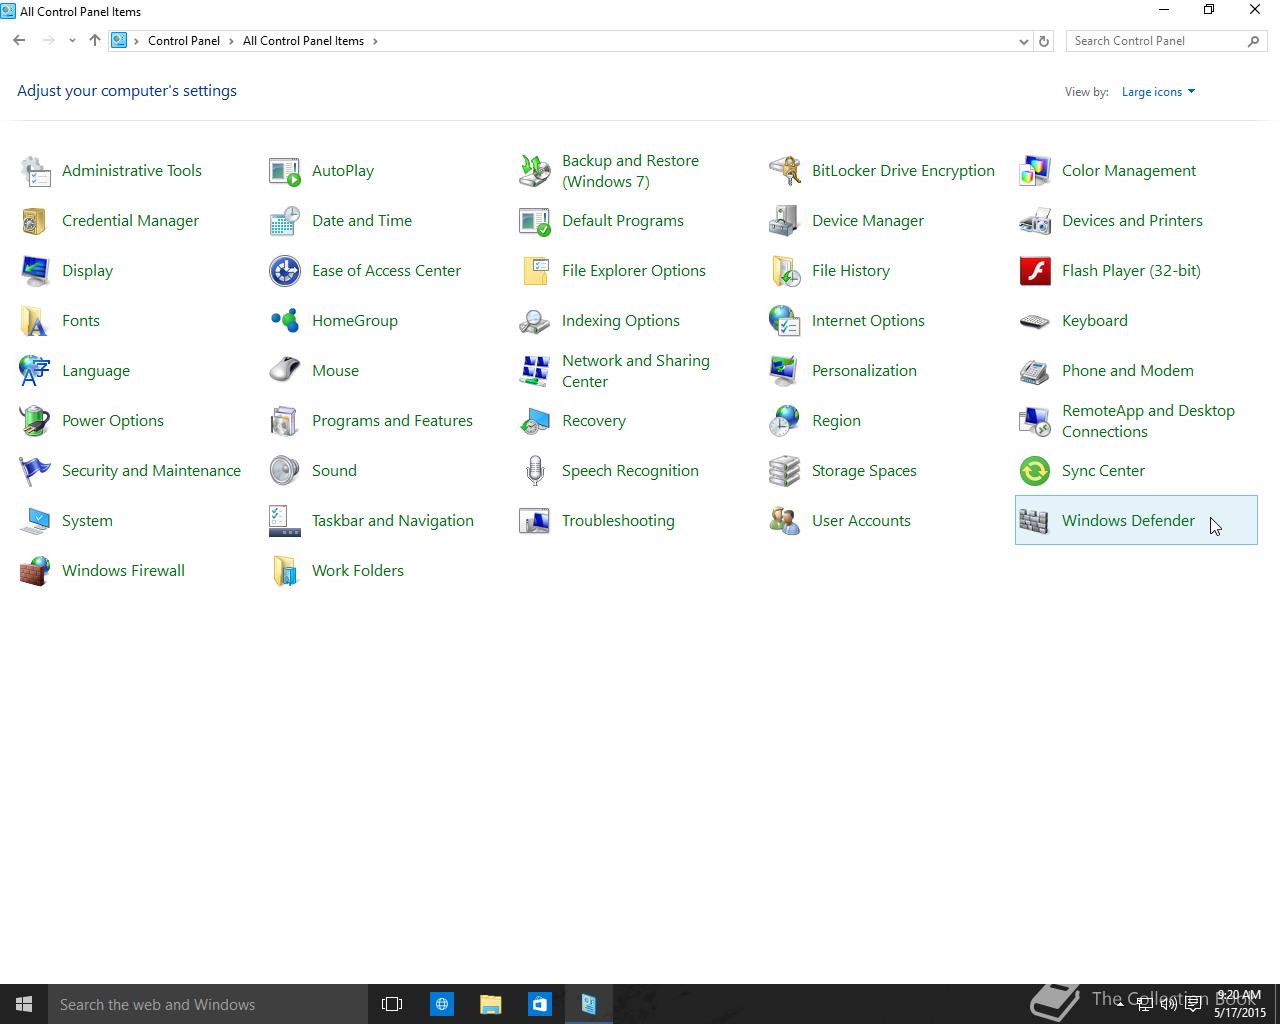Open the Administrative Tools icon
The width and height of the screenshot is (1280, 1024).
coord(35,171)
